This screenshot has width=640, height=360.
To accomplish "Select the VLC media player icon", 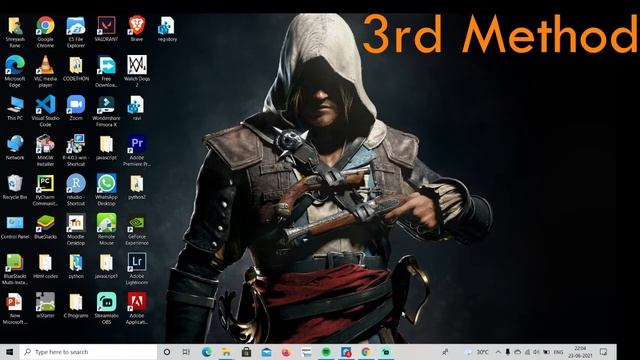I will 45,71.
